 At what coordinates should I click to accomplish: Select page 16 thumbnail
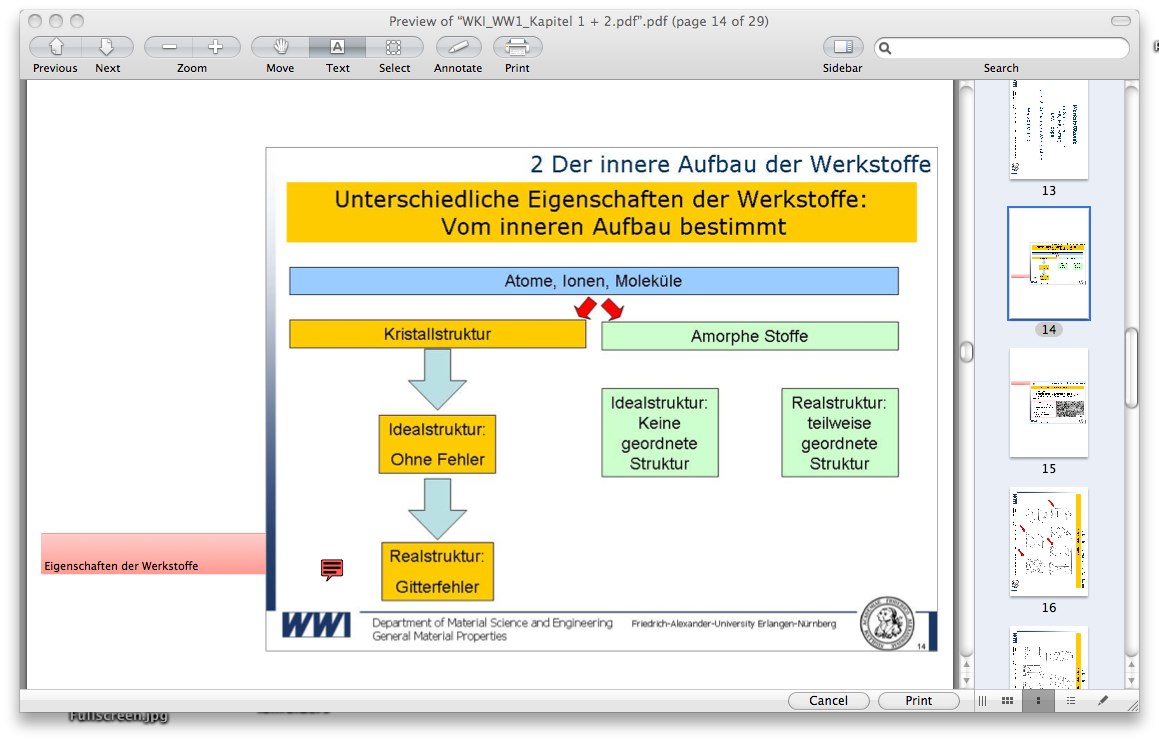[1049, 541]
